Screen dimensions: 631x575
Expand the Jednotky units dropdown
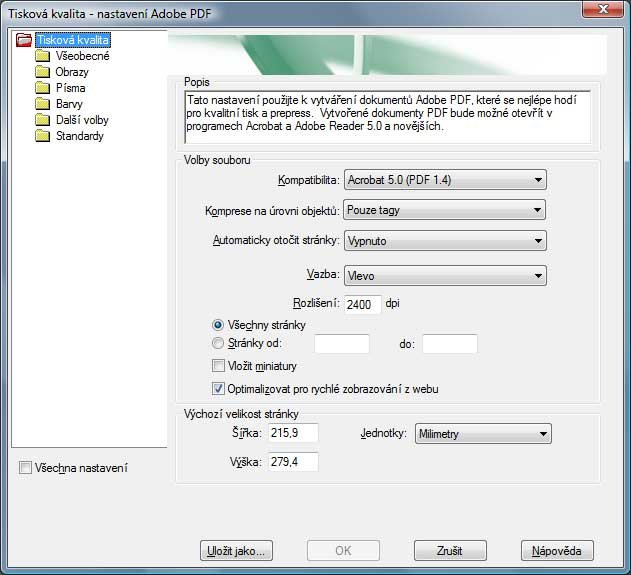click(x=483, y=434)
